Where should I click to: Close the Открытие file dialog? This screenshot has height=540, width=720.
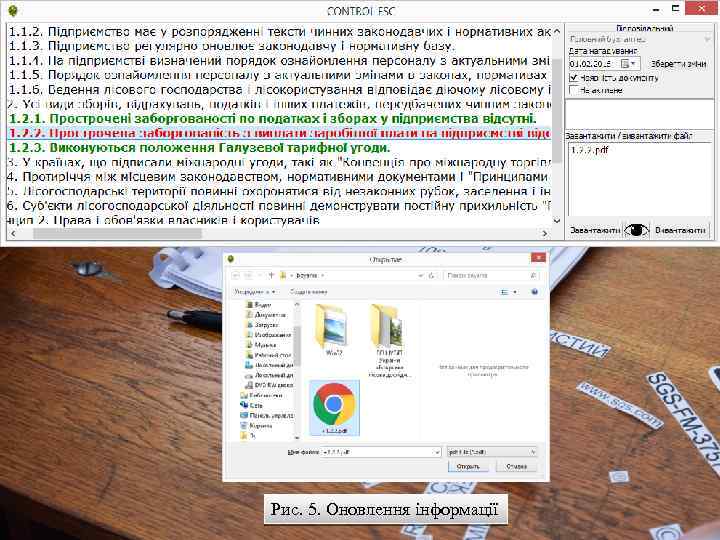point(538,258)
